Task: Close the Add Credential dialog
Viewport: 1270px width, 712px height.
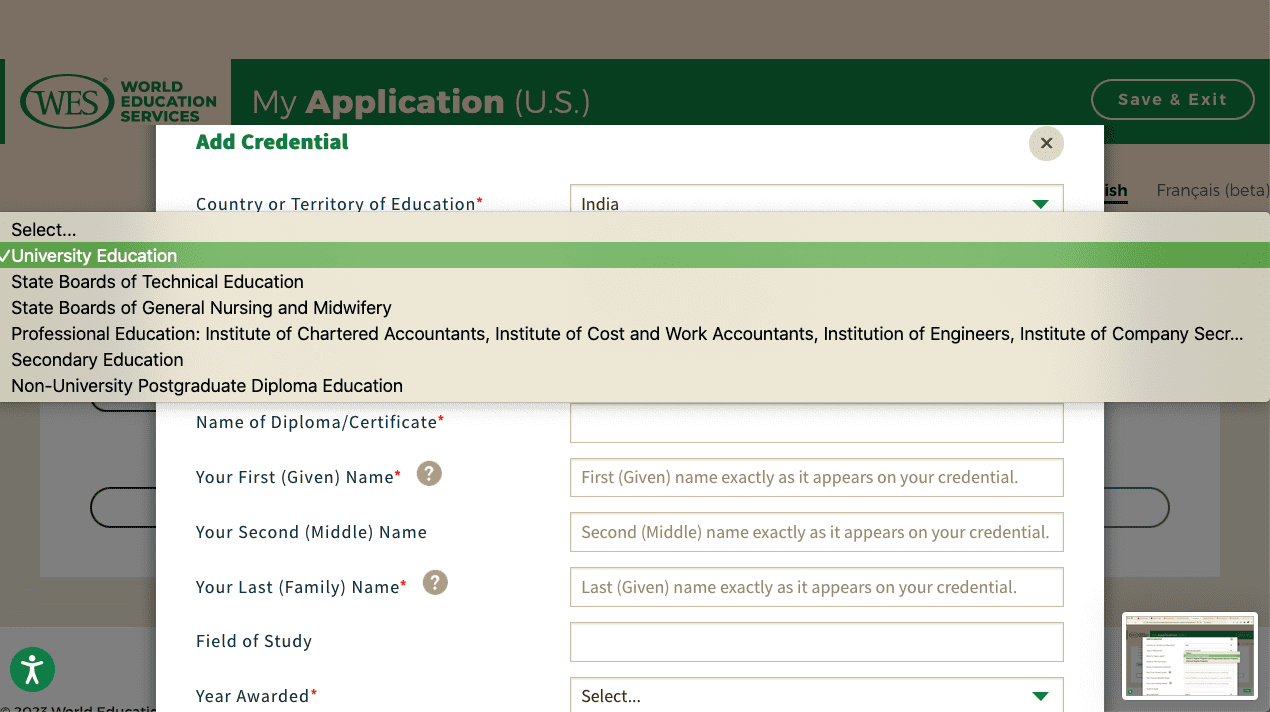Action: [x=1046, y=143]
